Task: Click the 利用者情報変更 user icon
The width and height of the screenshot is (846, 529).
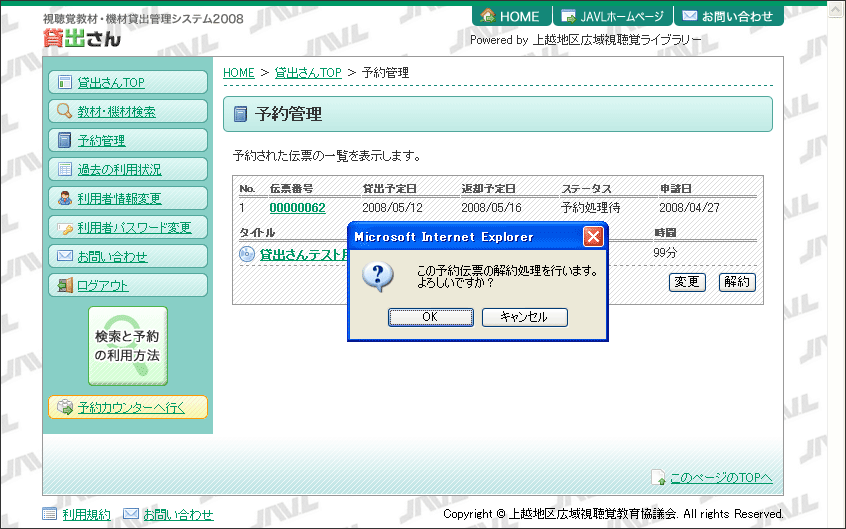Action: coord(64,199)
